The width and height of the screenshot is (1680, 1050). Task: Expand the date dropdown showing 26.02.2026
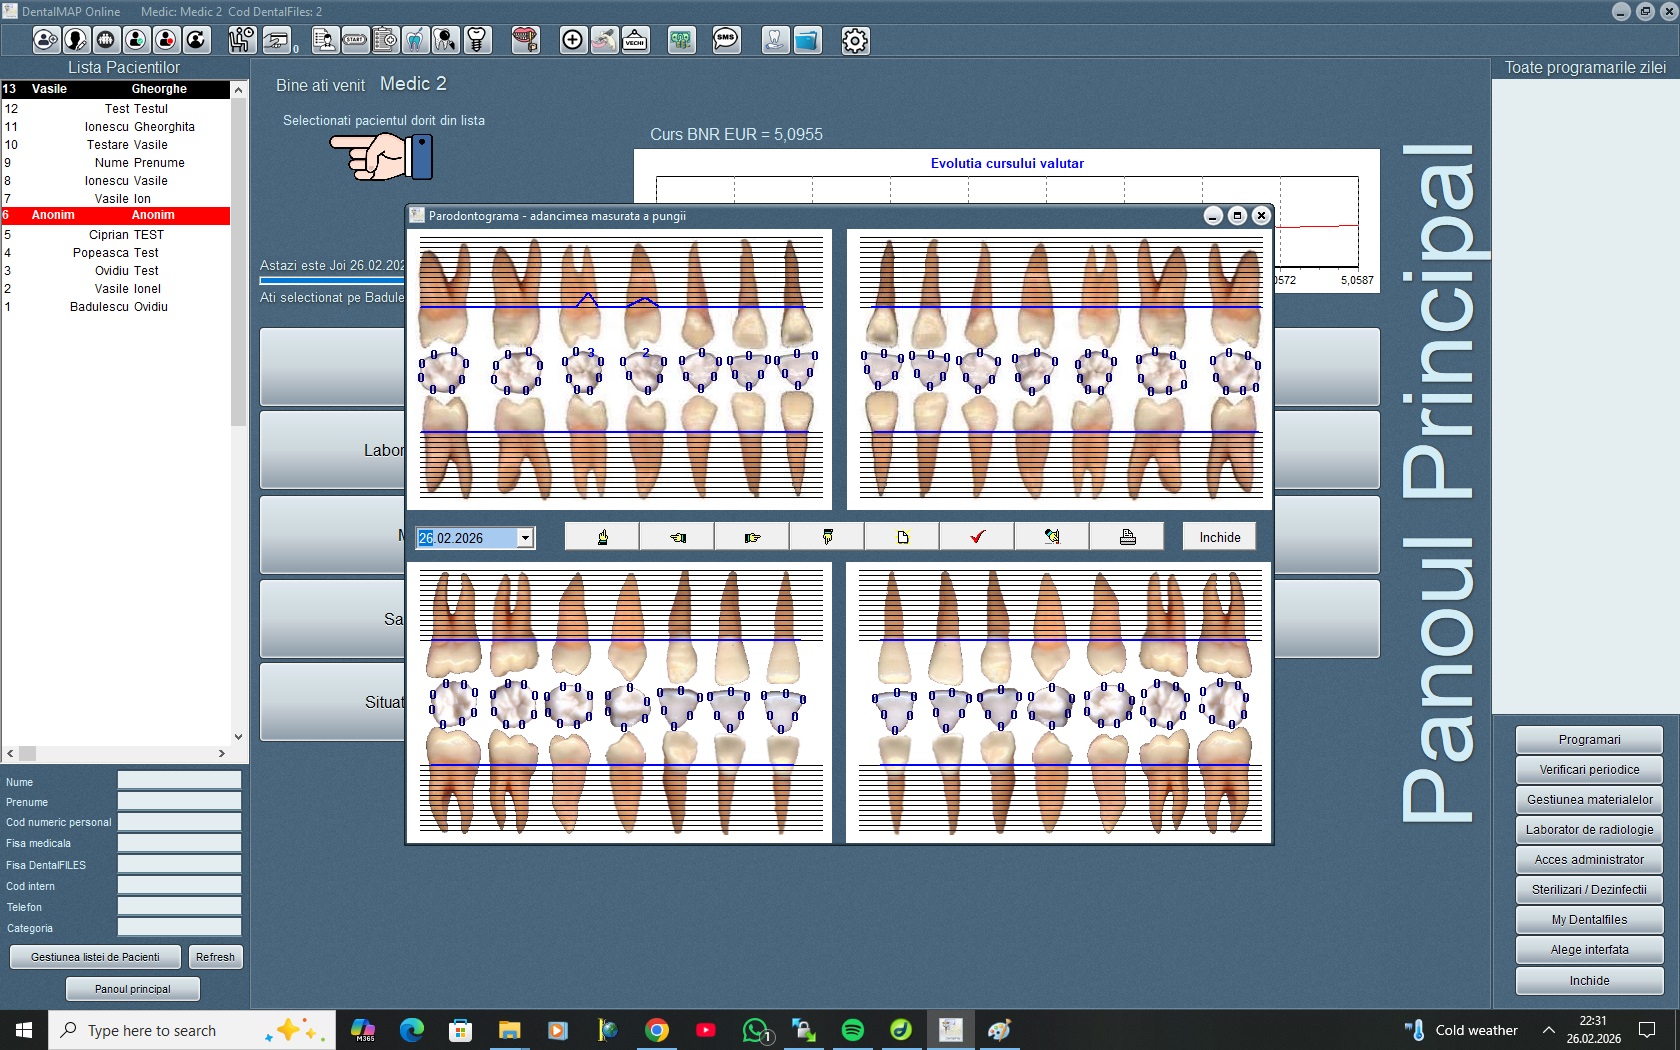tap(525, 538)
